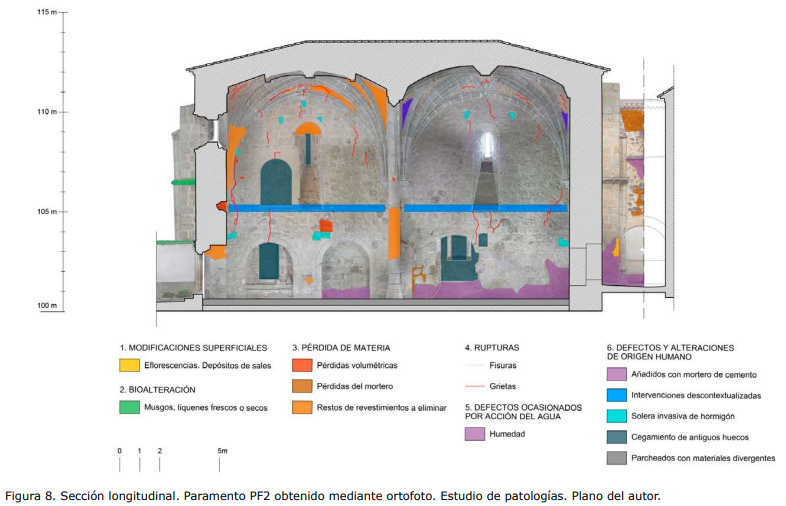Click the orange Restos de revestimientos swatch
The width and height of the screenshot is (786, 506).
(302, 407)
